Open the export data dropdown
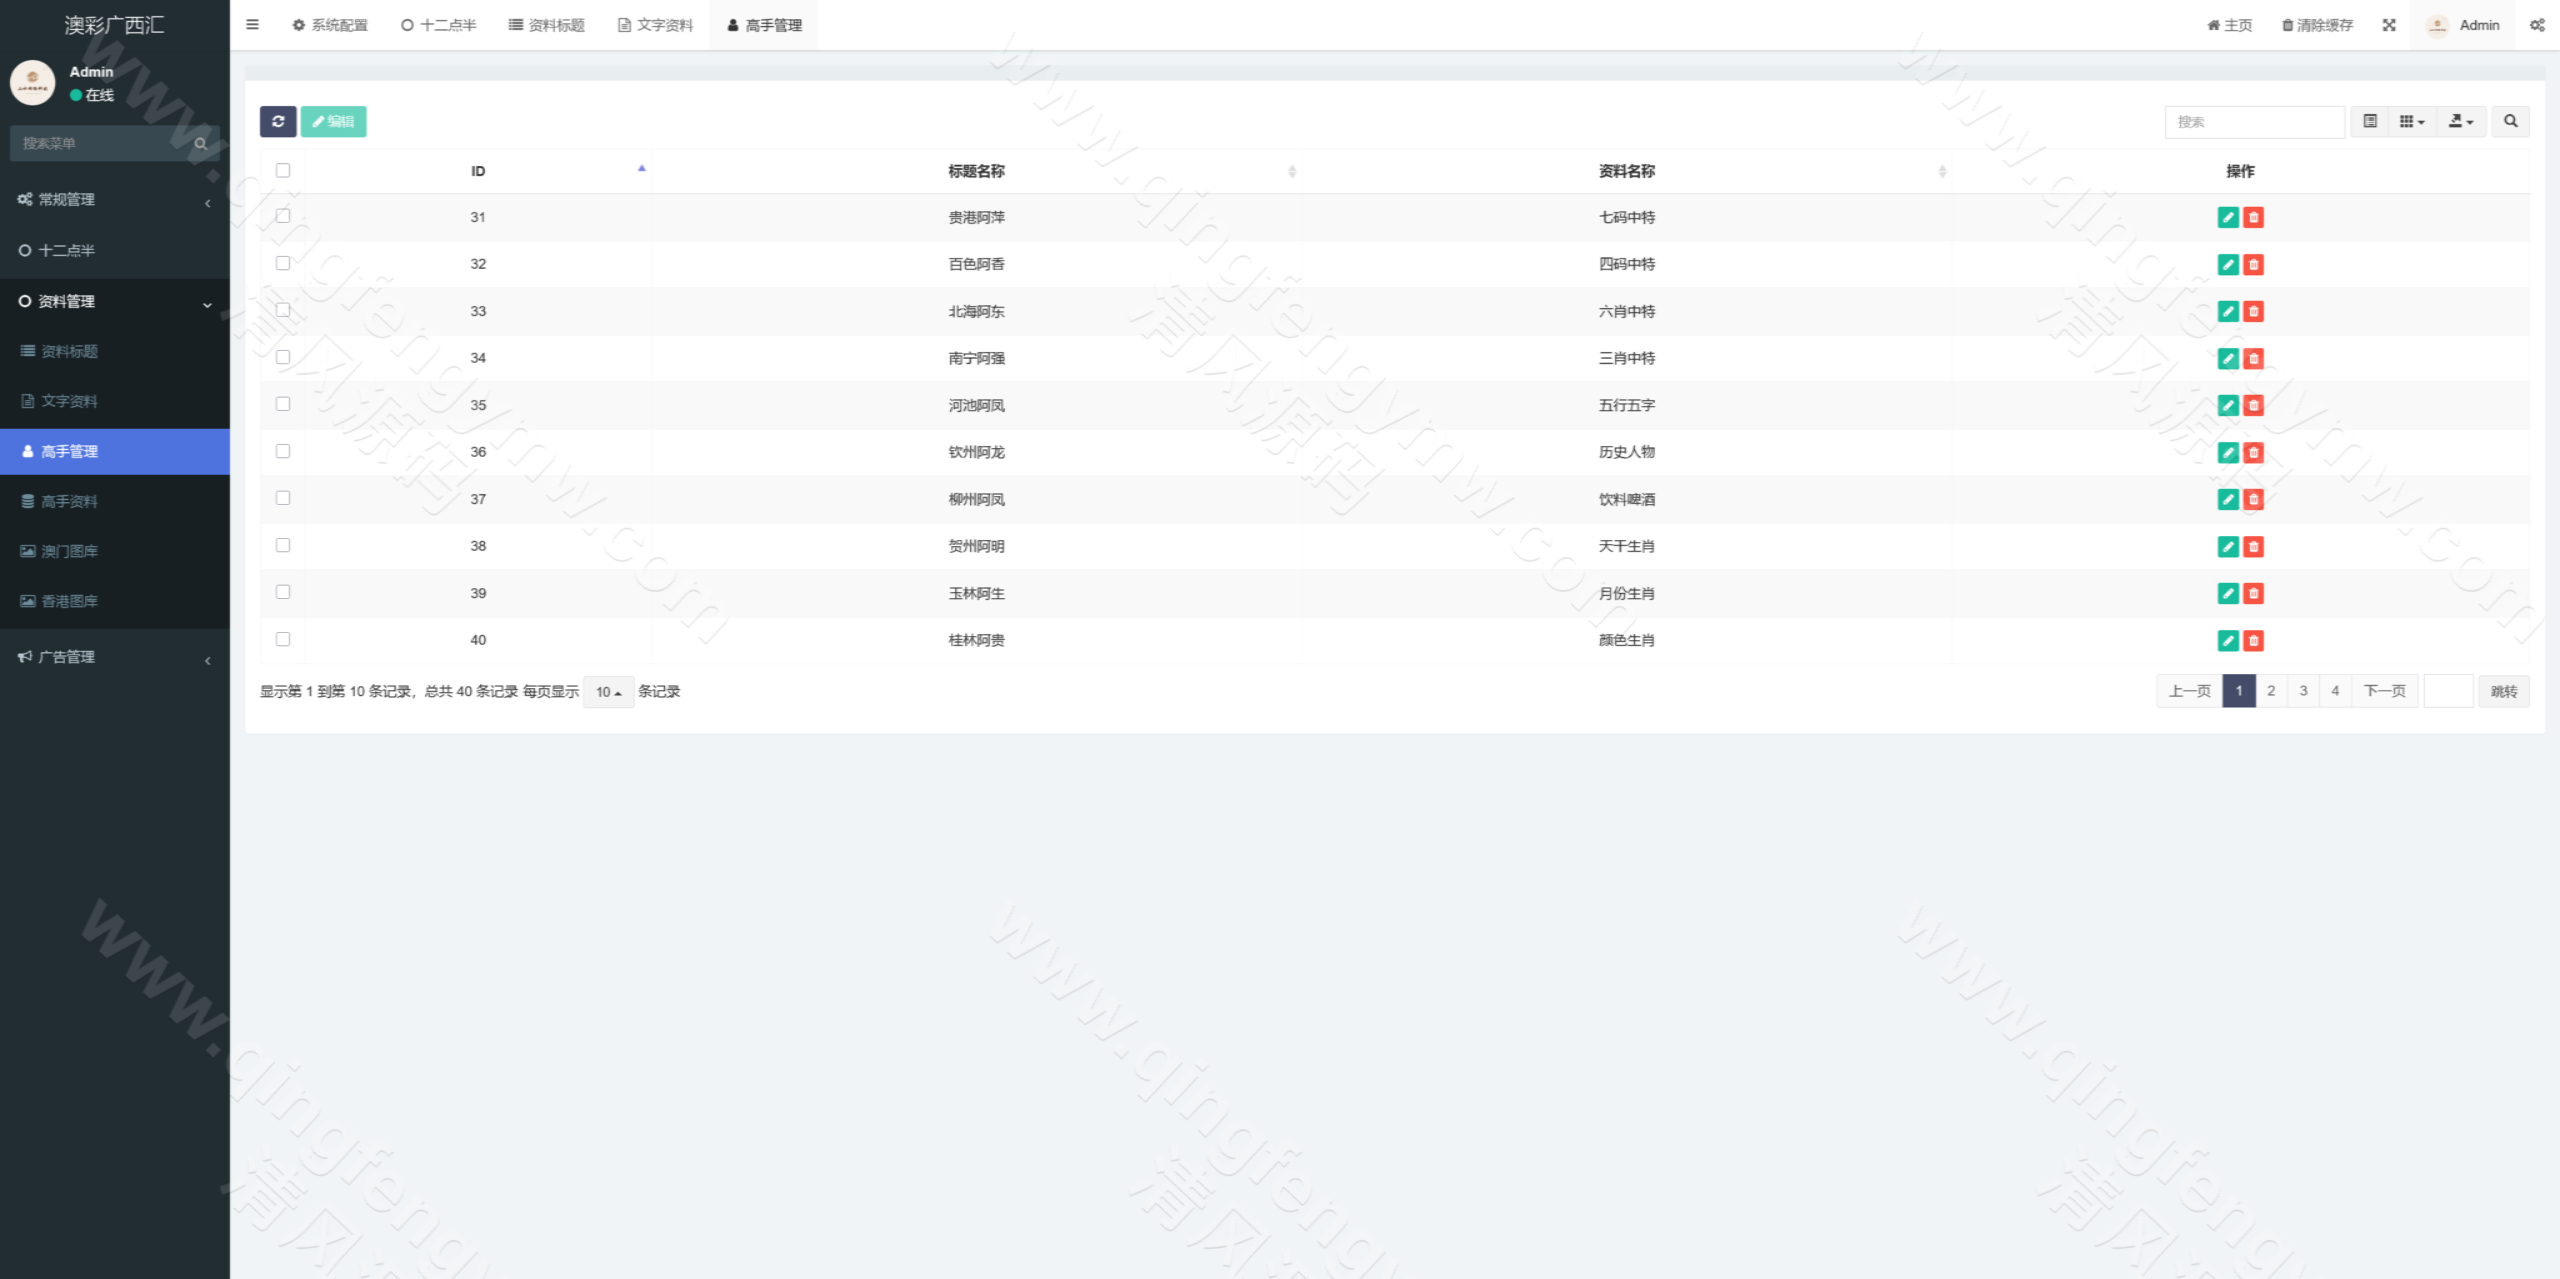 2461,121
